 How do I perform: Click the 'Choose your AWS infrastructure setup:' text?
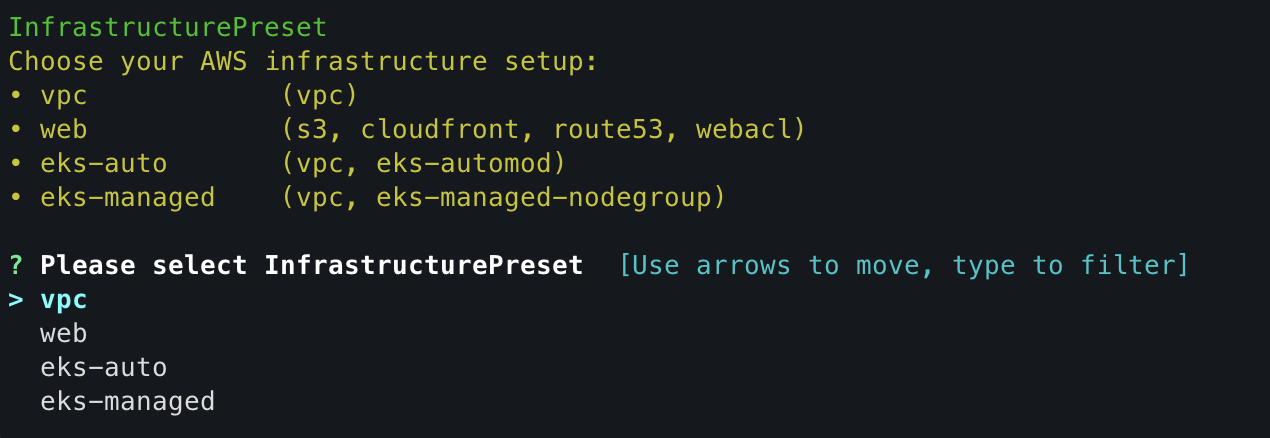tap(303, 61)
